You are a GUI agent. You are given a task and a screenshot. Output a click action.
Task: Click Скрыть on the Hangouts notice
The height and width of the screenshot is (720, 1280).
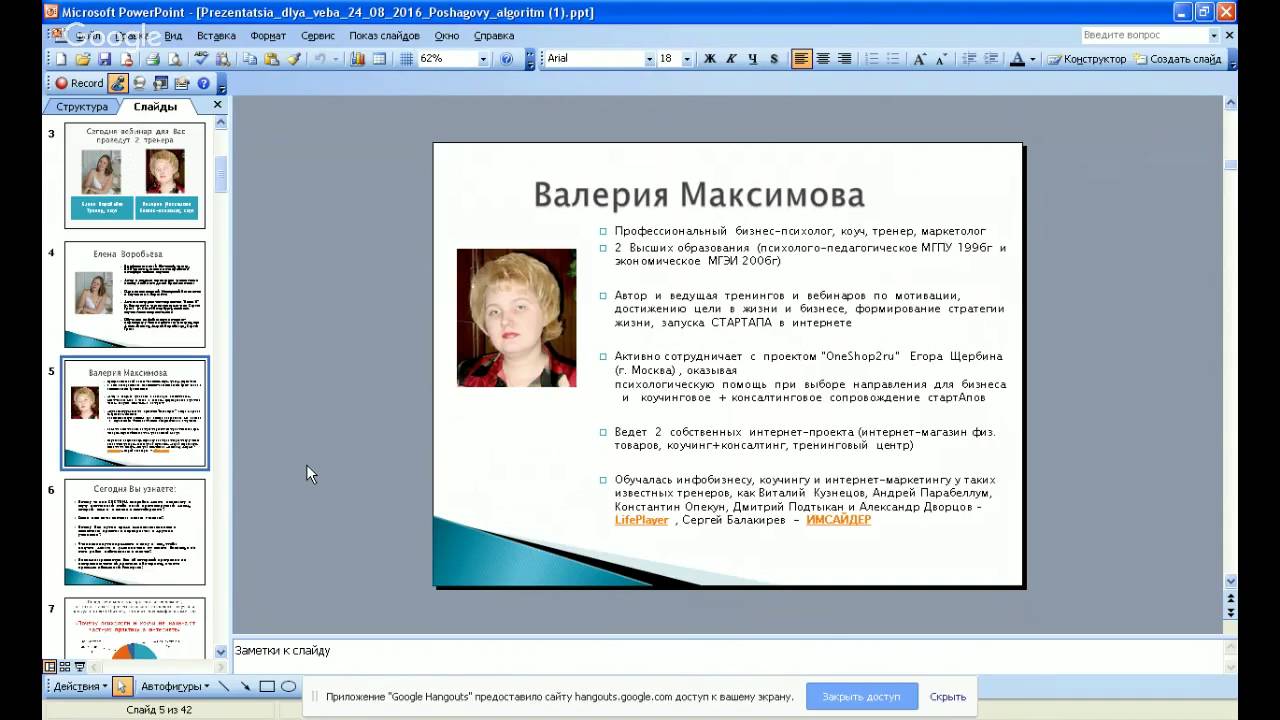(948, 696)
